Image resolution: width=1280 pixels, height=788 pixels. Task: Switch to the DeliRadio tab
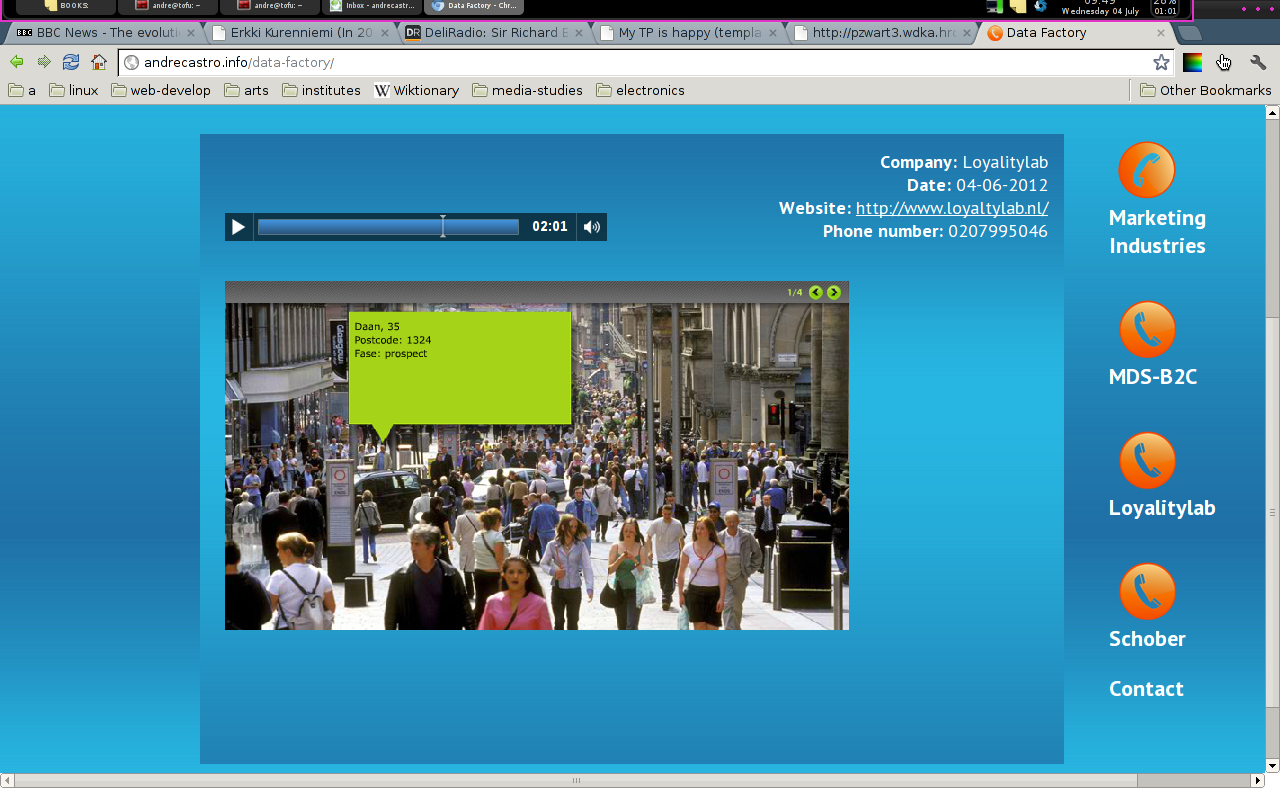494,32
